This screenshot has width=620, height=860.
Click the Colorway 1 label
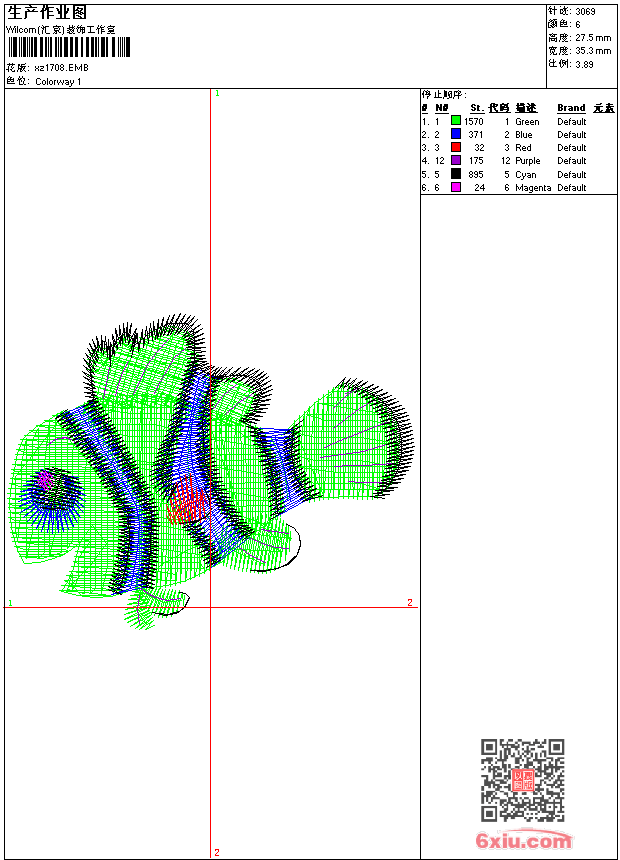58,82
